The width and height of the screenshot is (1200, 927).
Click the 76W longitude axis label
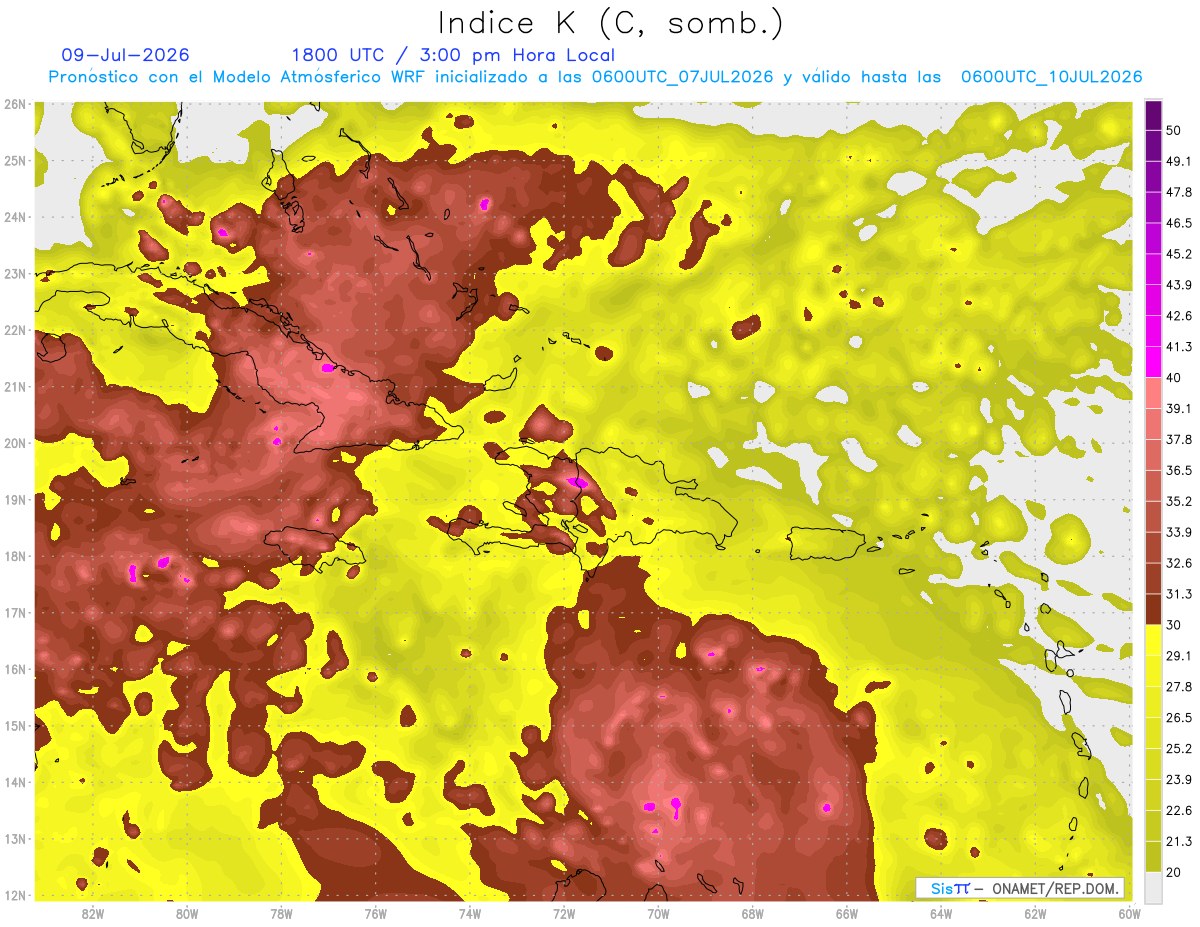click(x=375, y=914)
